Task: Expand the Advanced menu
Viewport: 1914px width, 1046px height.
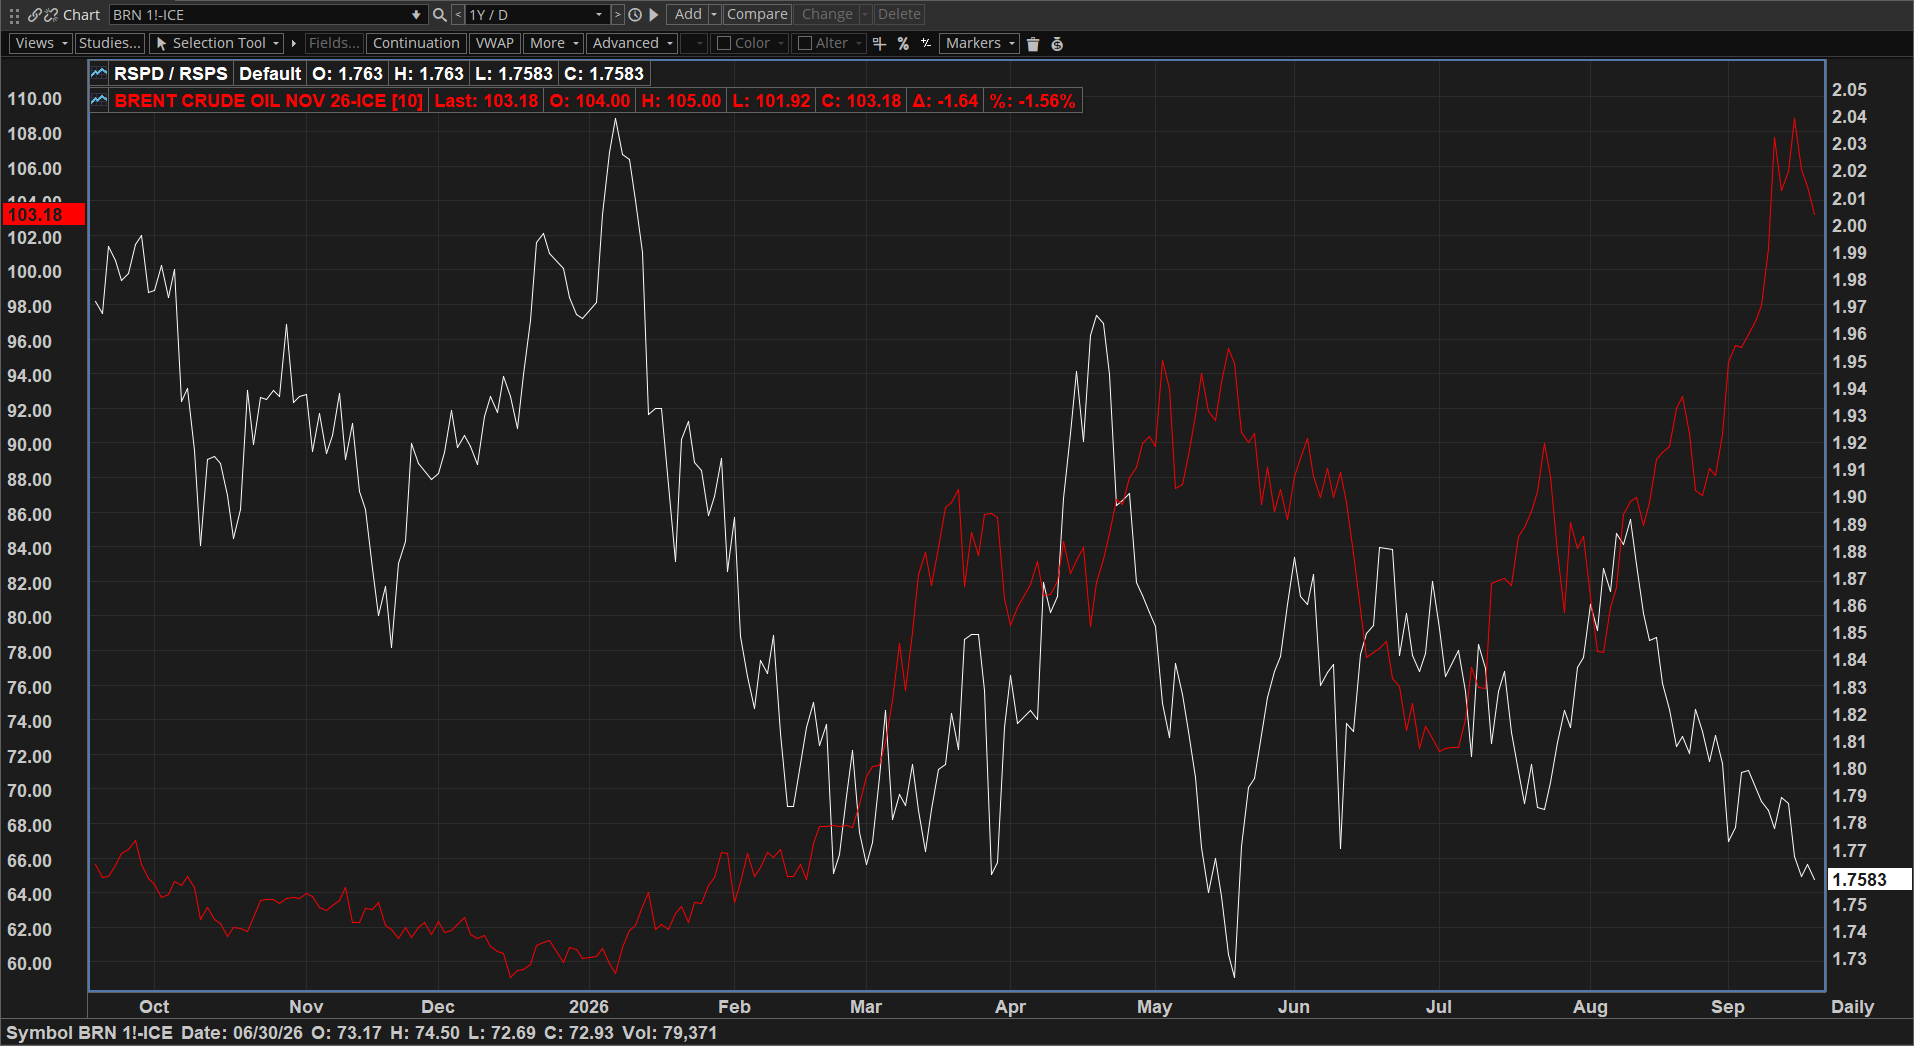Action: [632, 43]
